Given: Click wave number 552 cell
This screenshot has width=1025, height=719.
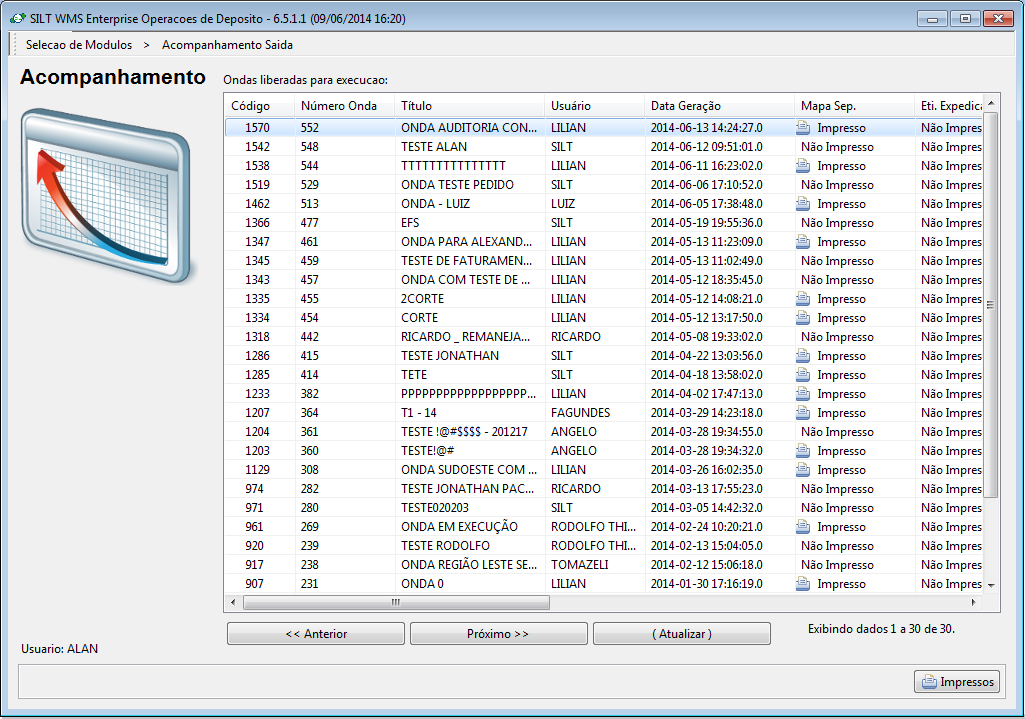Looking at the screenshot, I should tap(310, 128).
